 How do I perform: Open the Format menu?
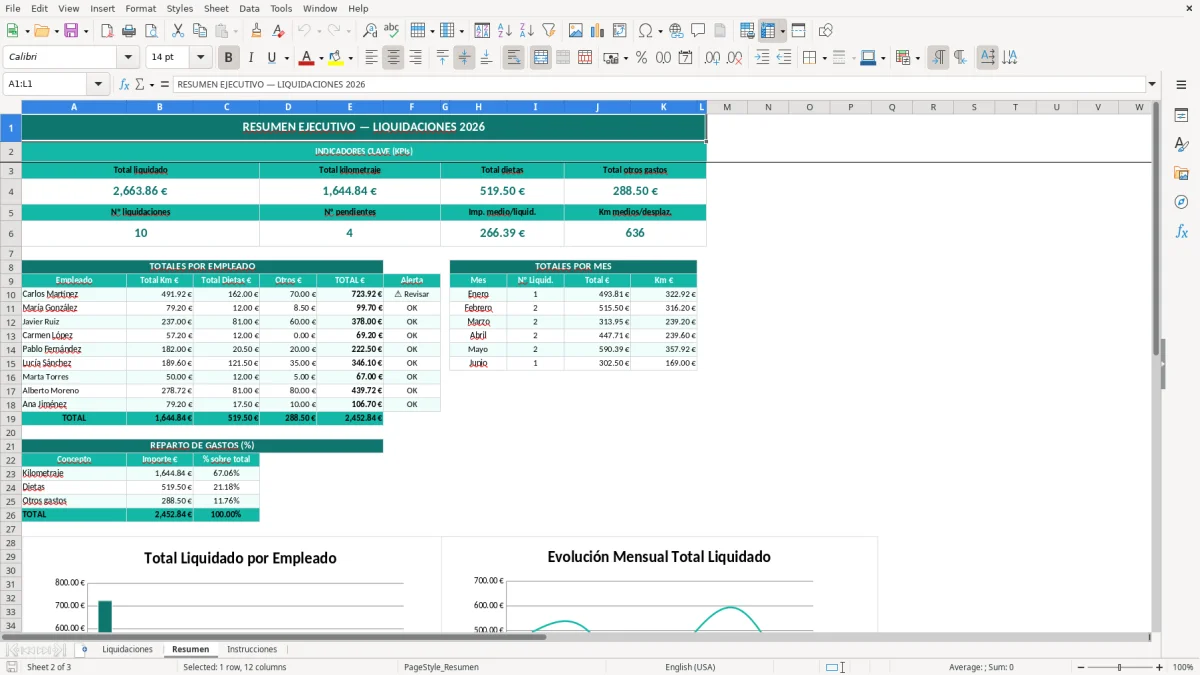tap(140, 8)
